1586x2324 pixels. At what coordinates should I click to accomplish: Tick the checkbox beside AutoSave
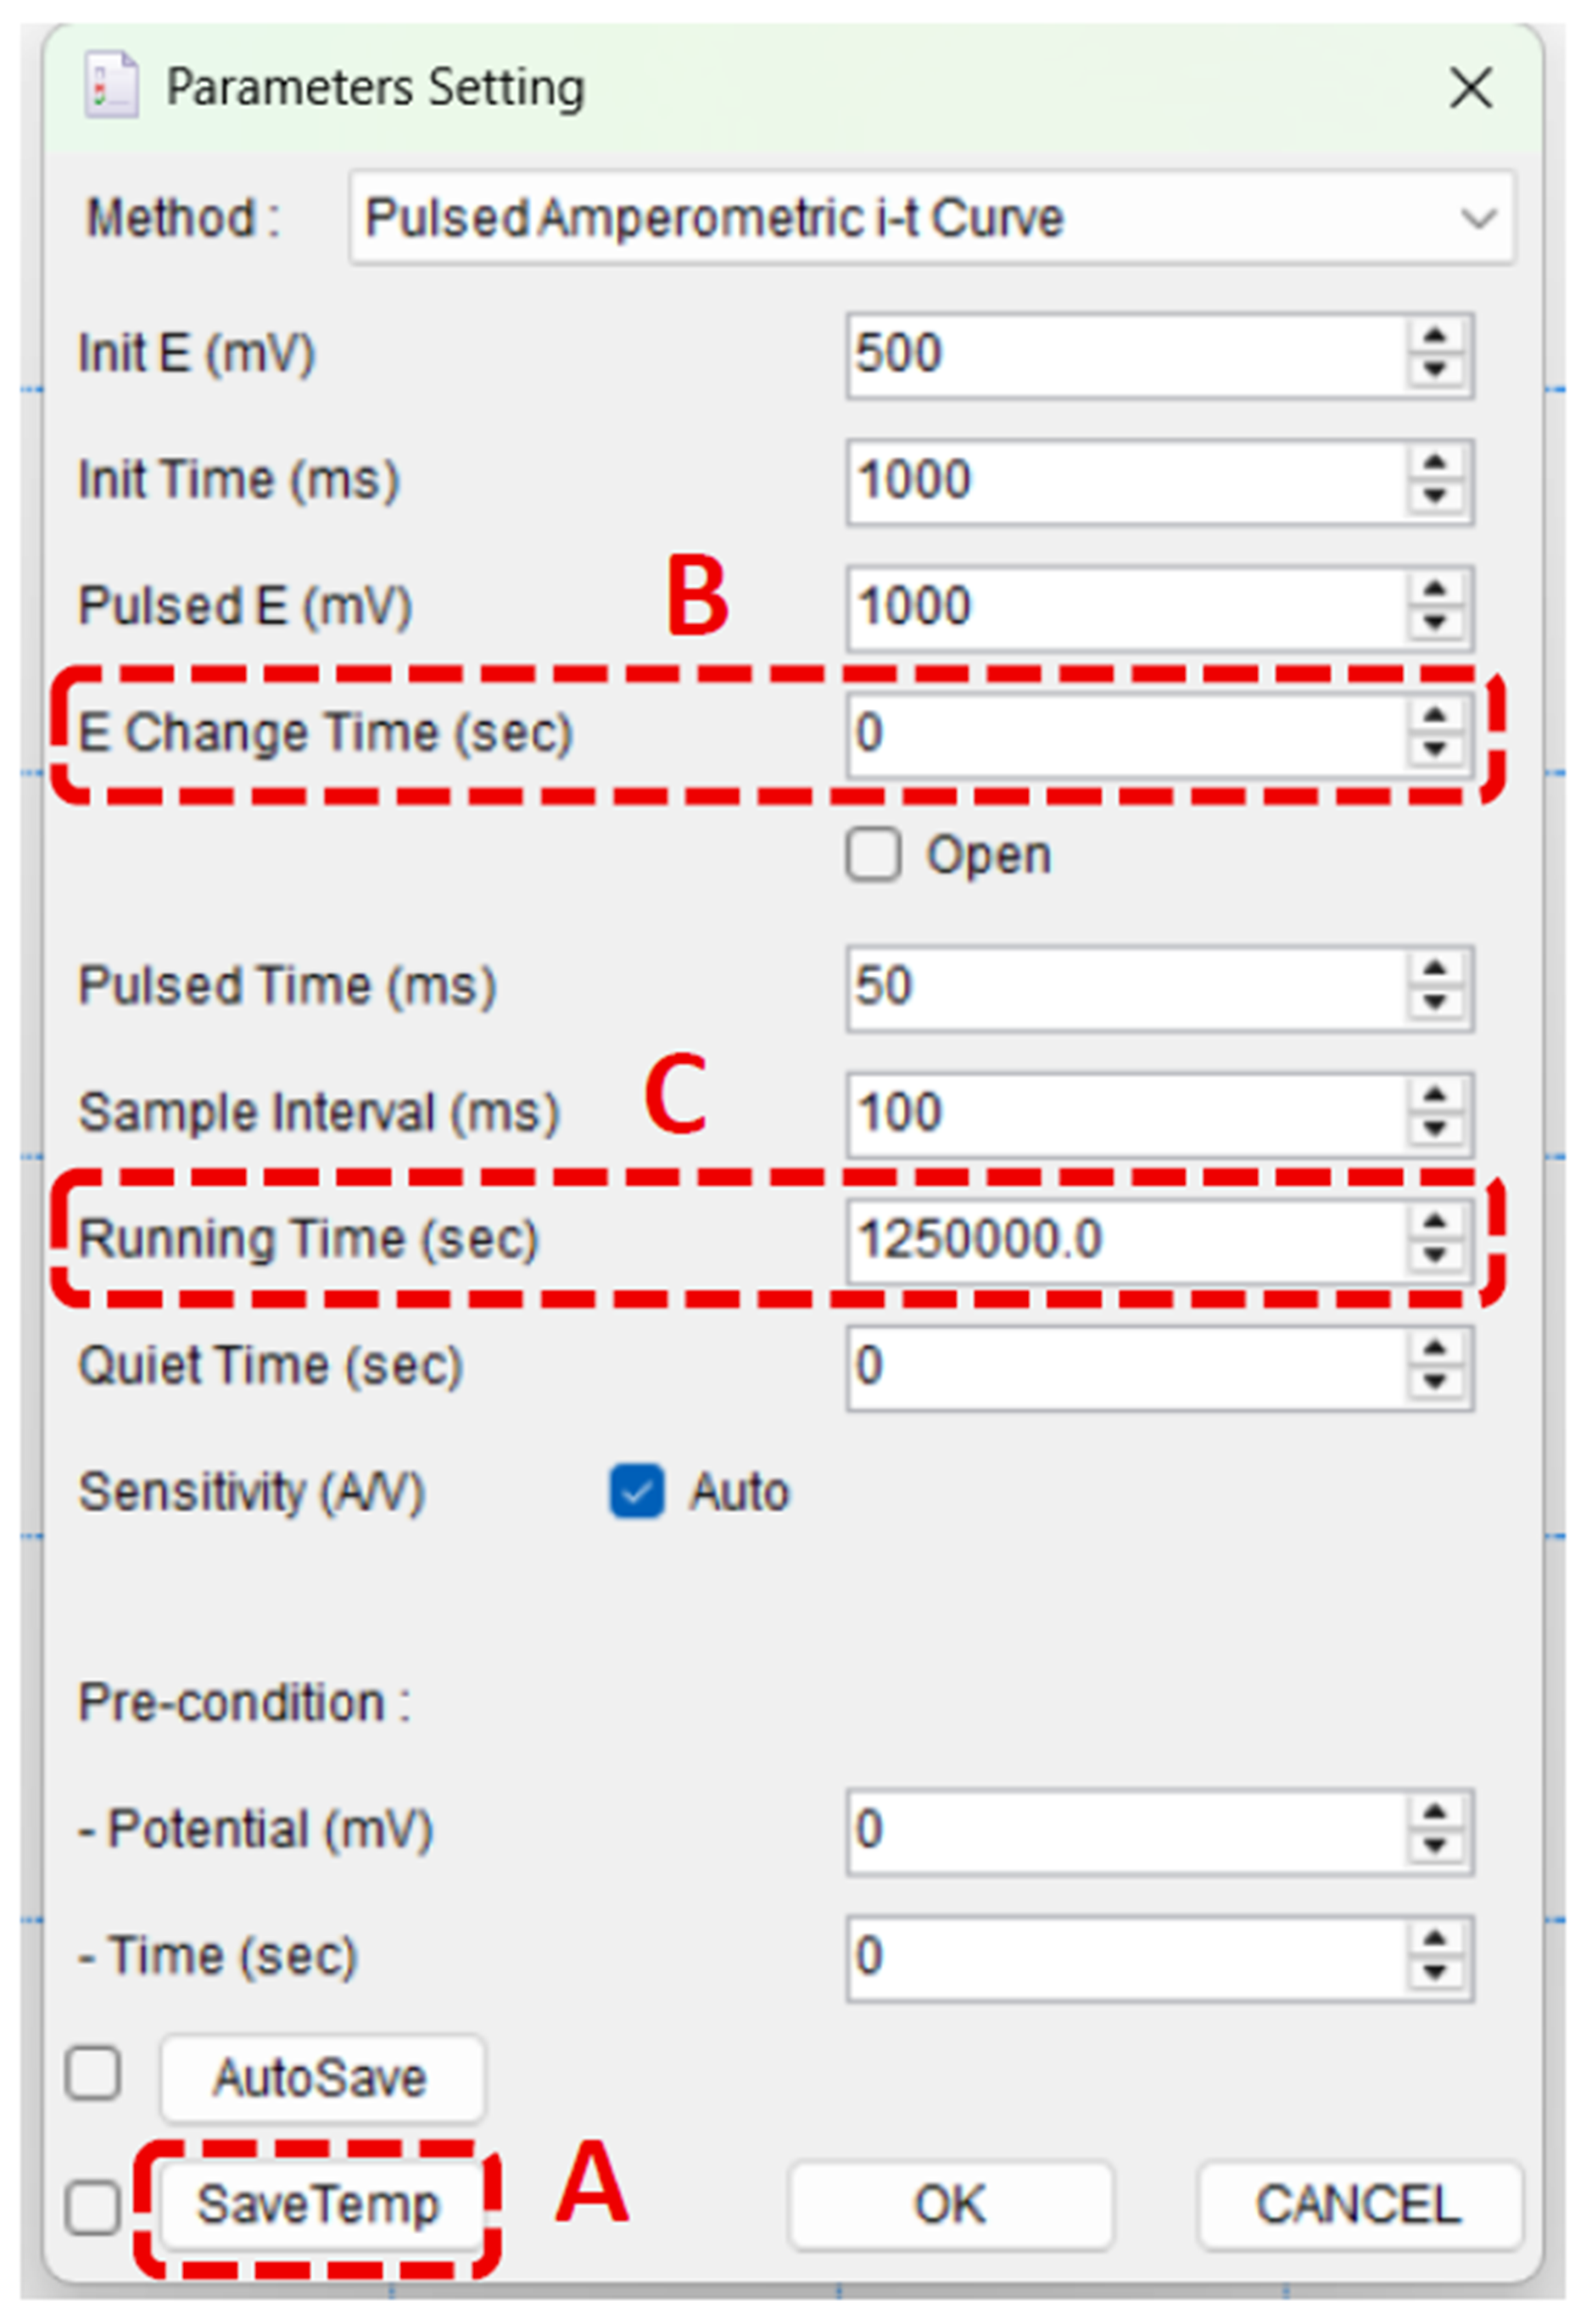coord(93,2074)
